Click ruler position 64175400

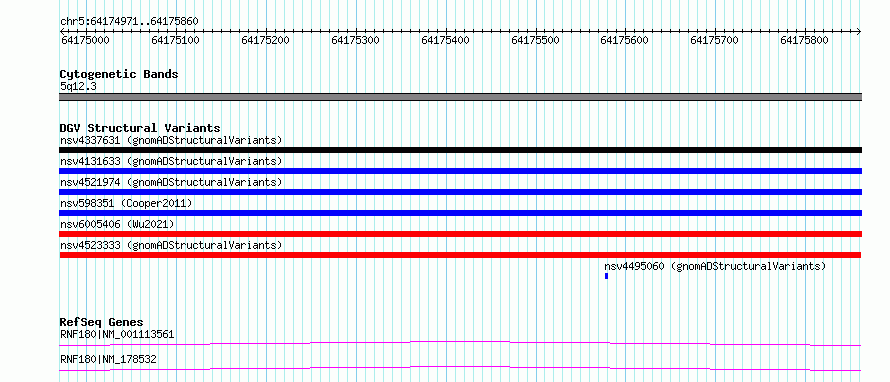446,40
